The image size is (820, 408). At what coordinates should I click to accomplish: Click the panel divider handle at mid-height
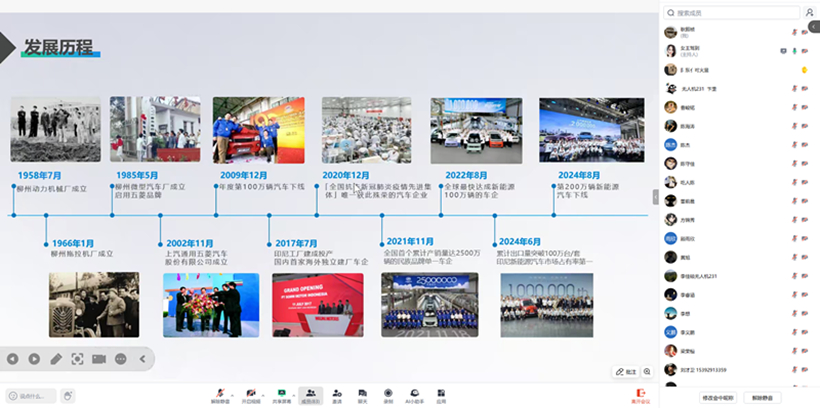coord(656,197)
